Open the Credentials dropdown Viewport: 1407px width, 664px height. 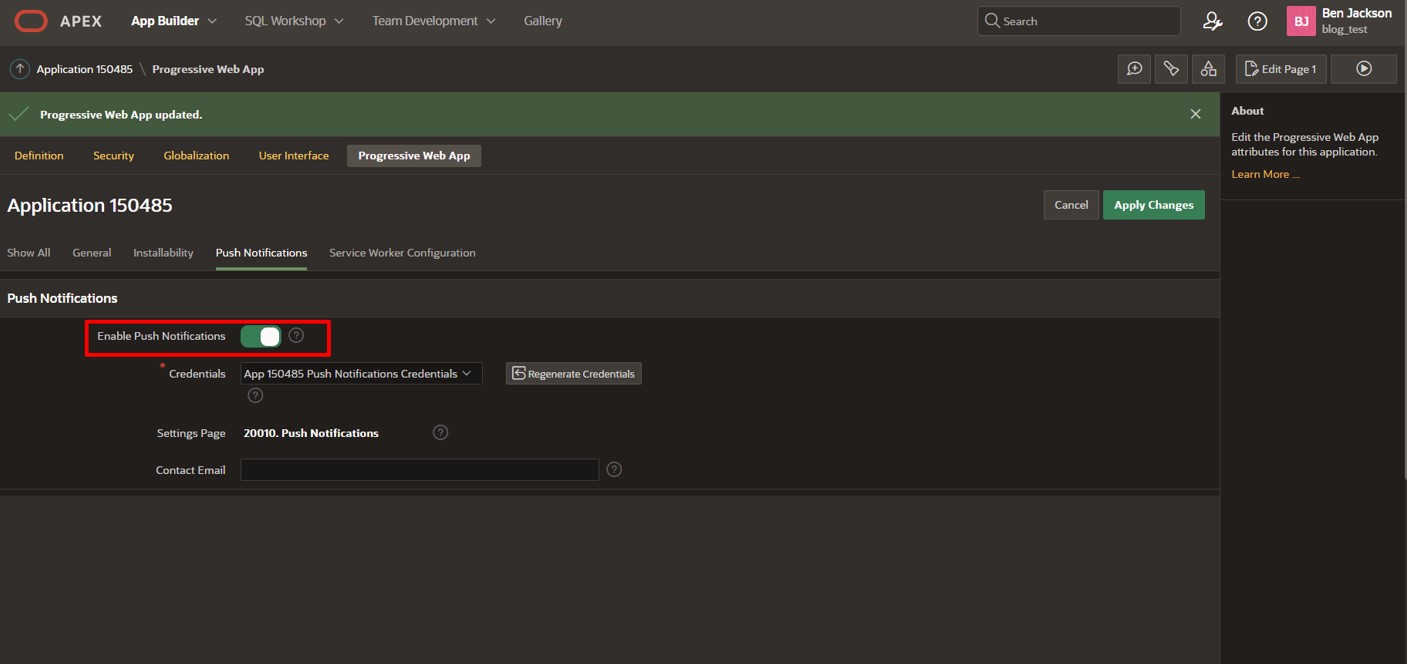361,373
